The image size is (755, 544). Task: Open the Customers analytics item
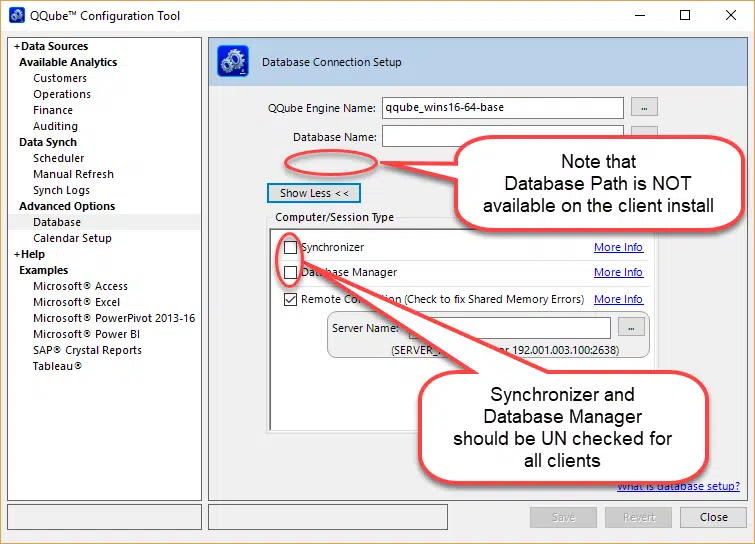pyautogui.click(x=60, y=78)
